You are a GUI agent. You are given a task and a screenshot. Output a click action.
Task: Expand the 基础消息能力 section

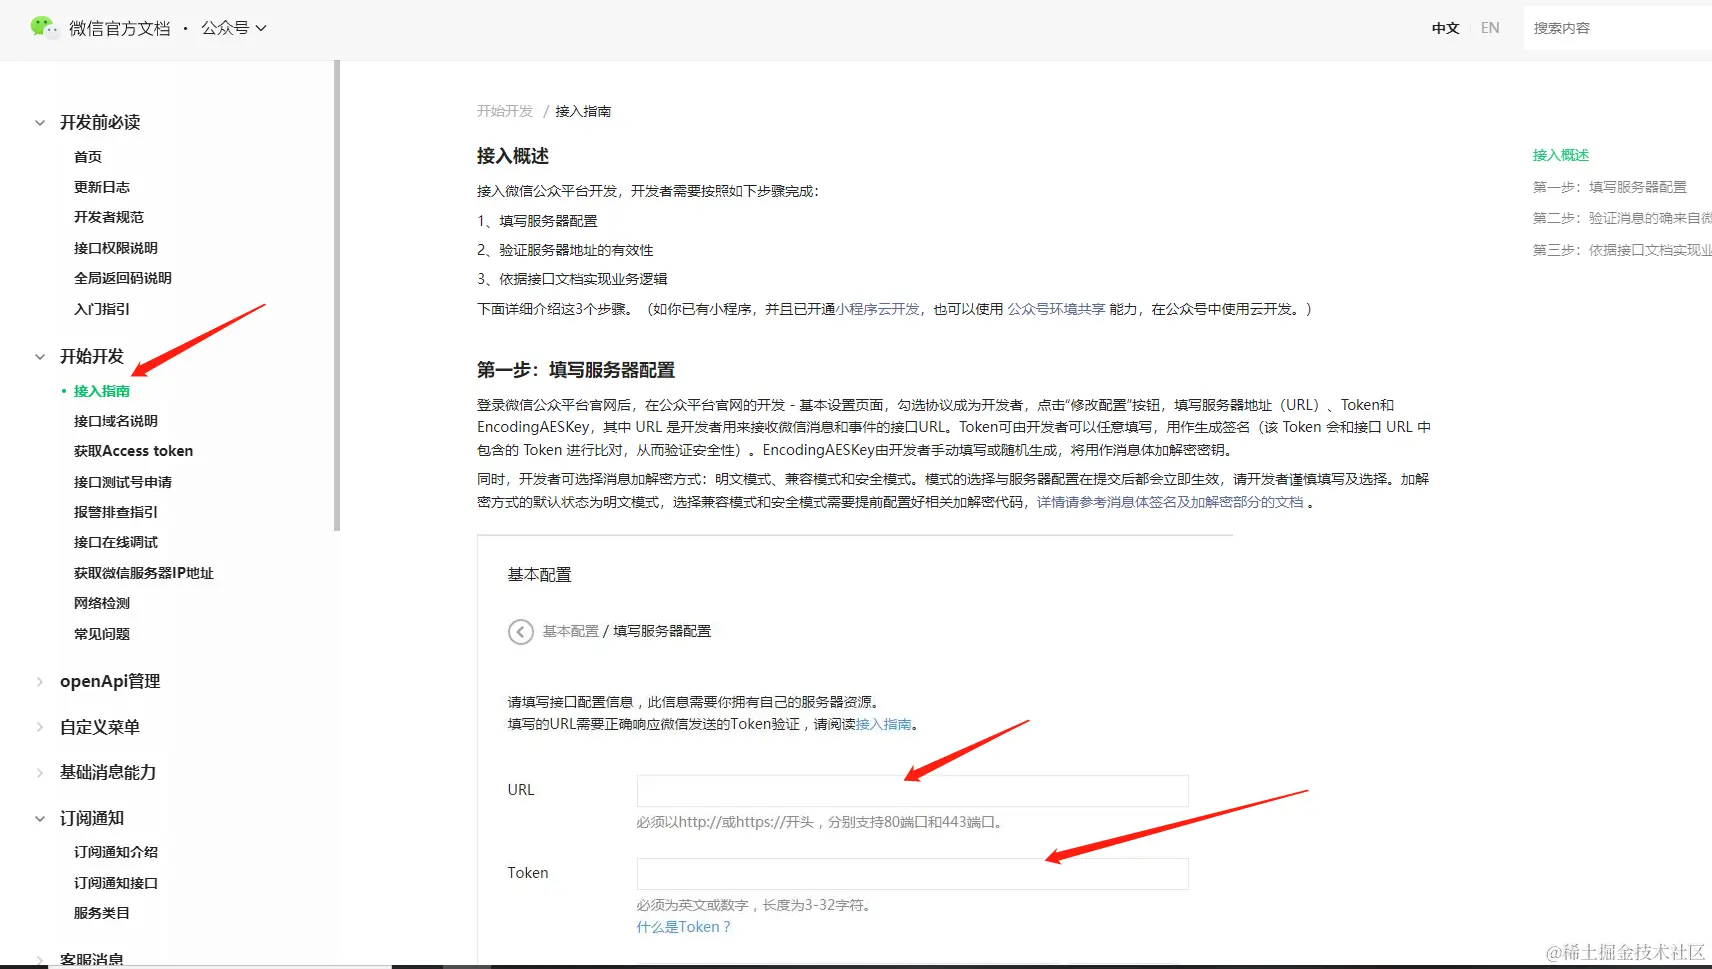click(x=40, y=773)
